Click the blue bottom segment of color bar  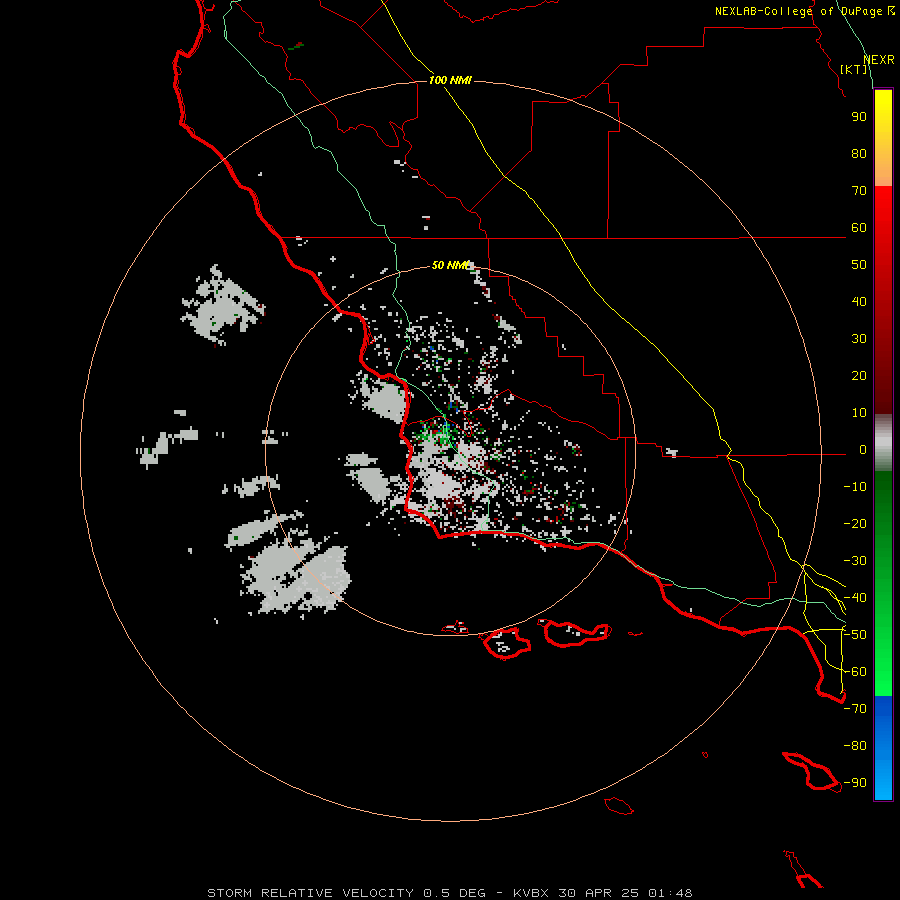pos(883,748)
